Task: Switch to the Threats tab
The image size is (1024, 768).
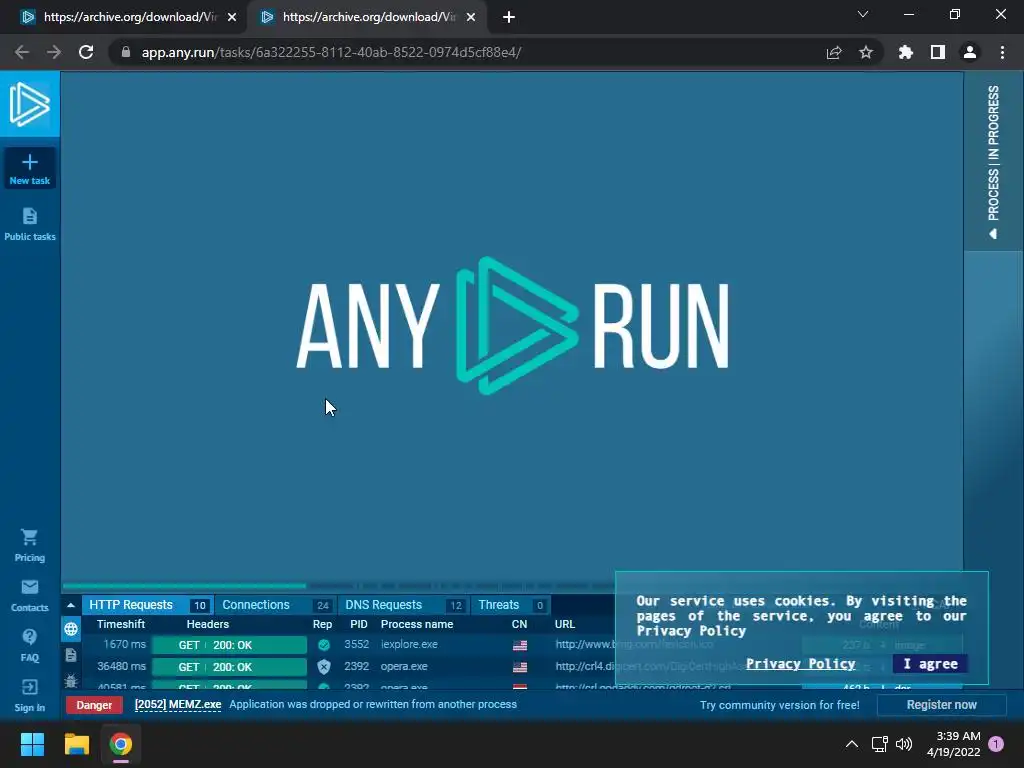Action: click(510, 605)
